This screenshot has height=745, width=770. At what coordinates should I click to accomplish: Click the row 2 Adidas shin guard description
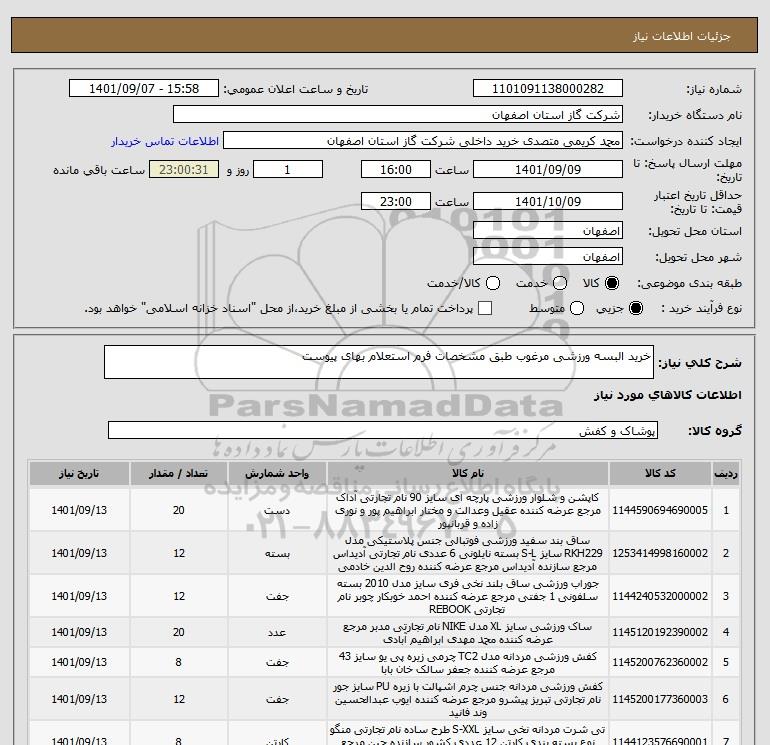(468, 553)
